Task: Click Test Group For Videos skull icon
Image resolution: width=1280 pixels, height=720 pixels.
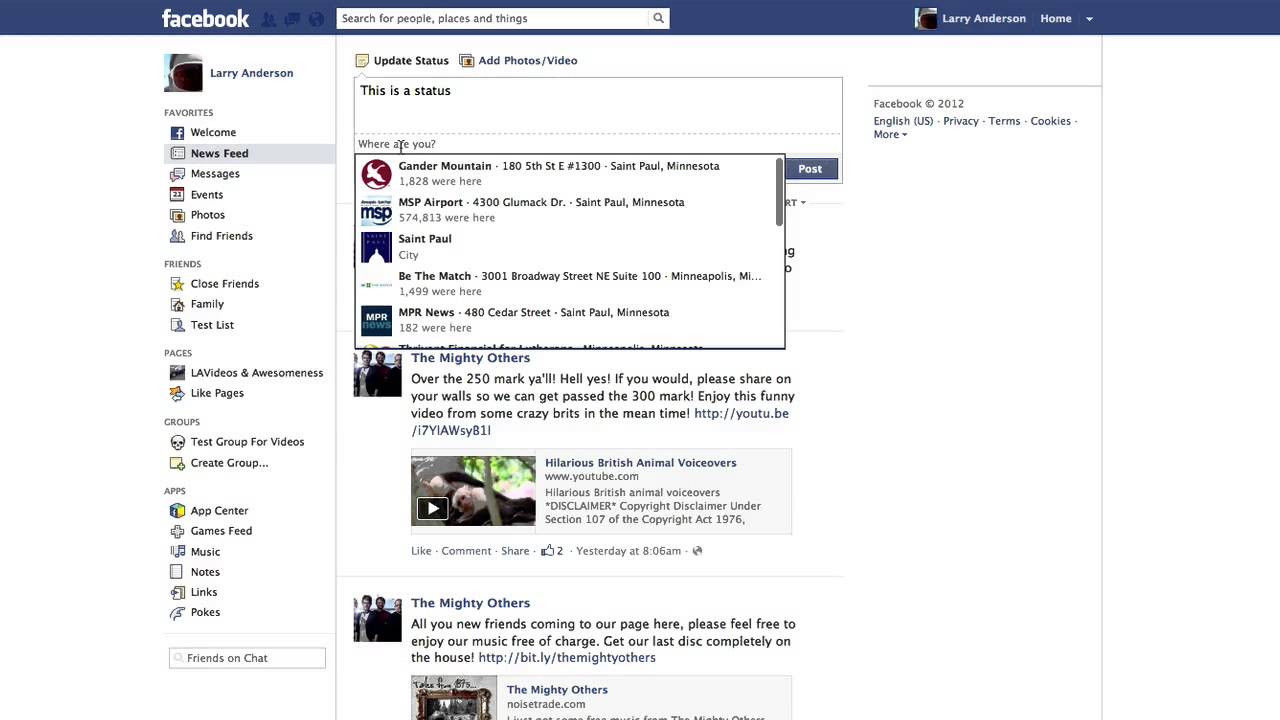Action: point(177,442)
